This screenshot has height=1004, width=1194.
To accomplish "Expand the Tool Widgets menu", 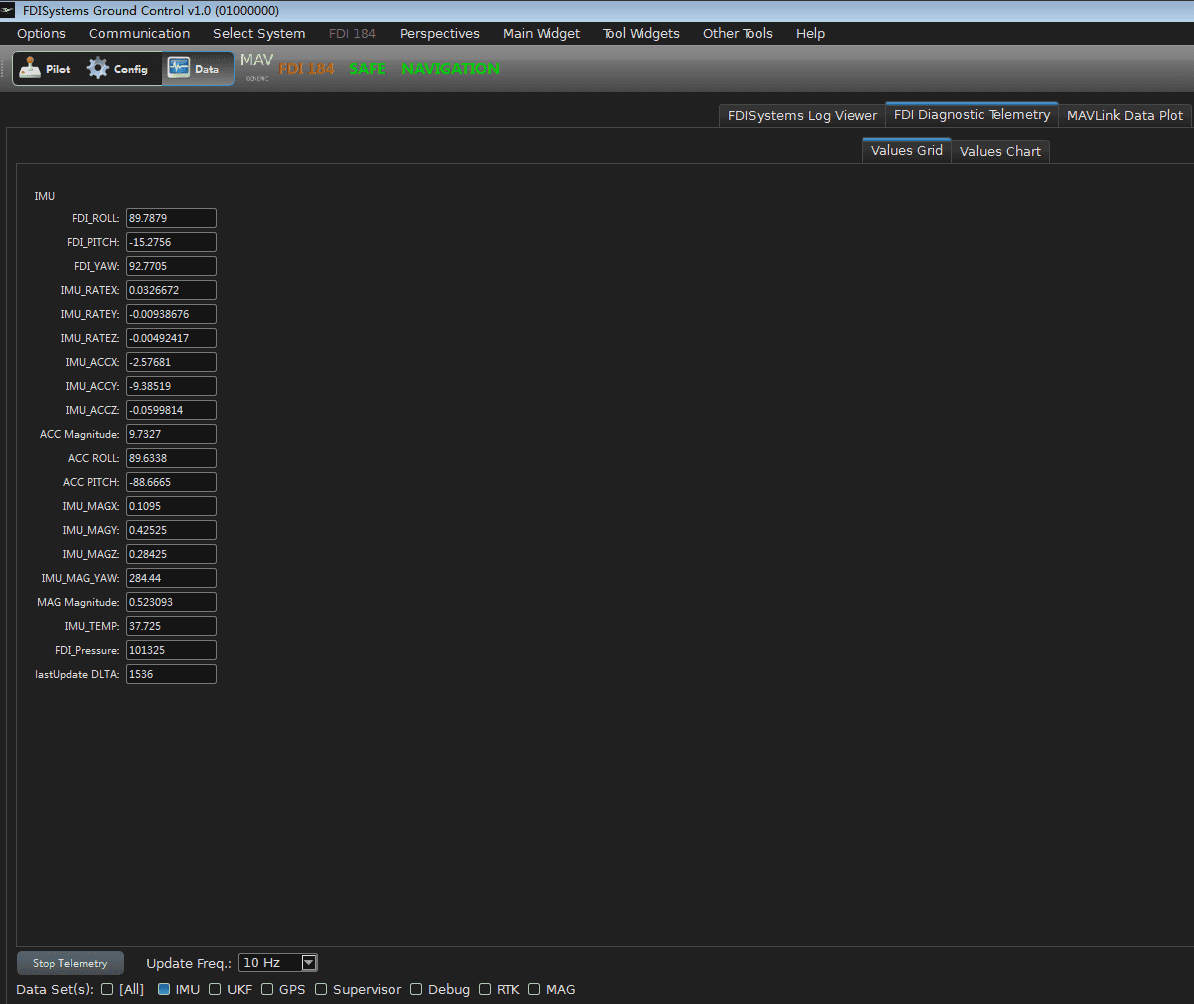I will coord(640,33).
